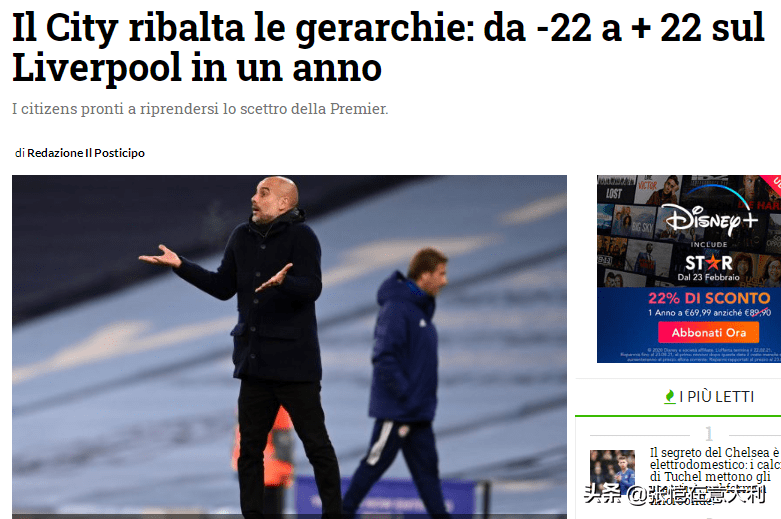Click the Love, Victor poster in the ad

657,189
